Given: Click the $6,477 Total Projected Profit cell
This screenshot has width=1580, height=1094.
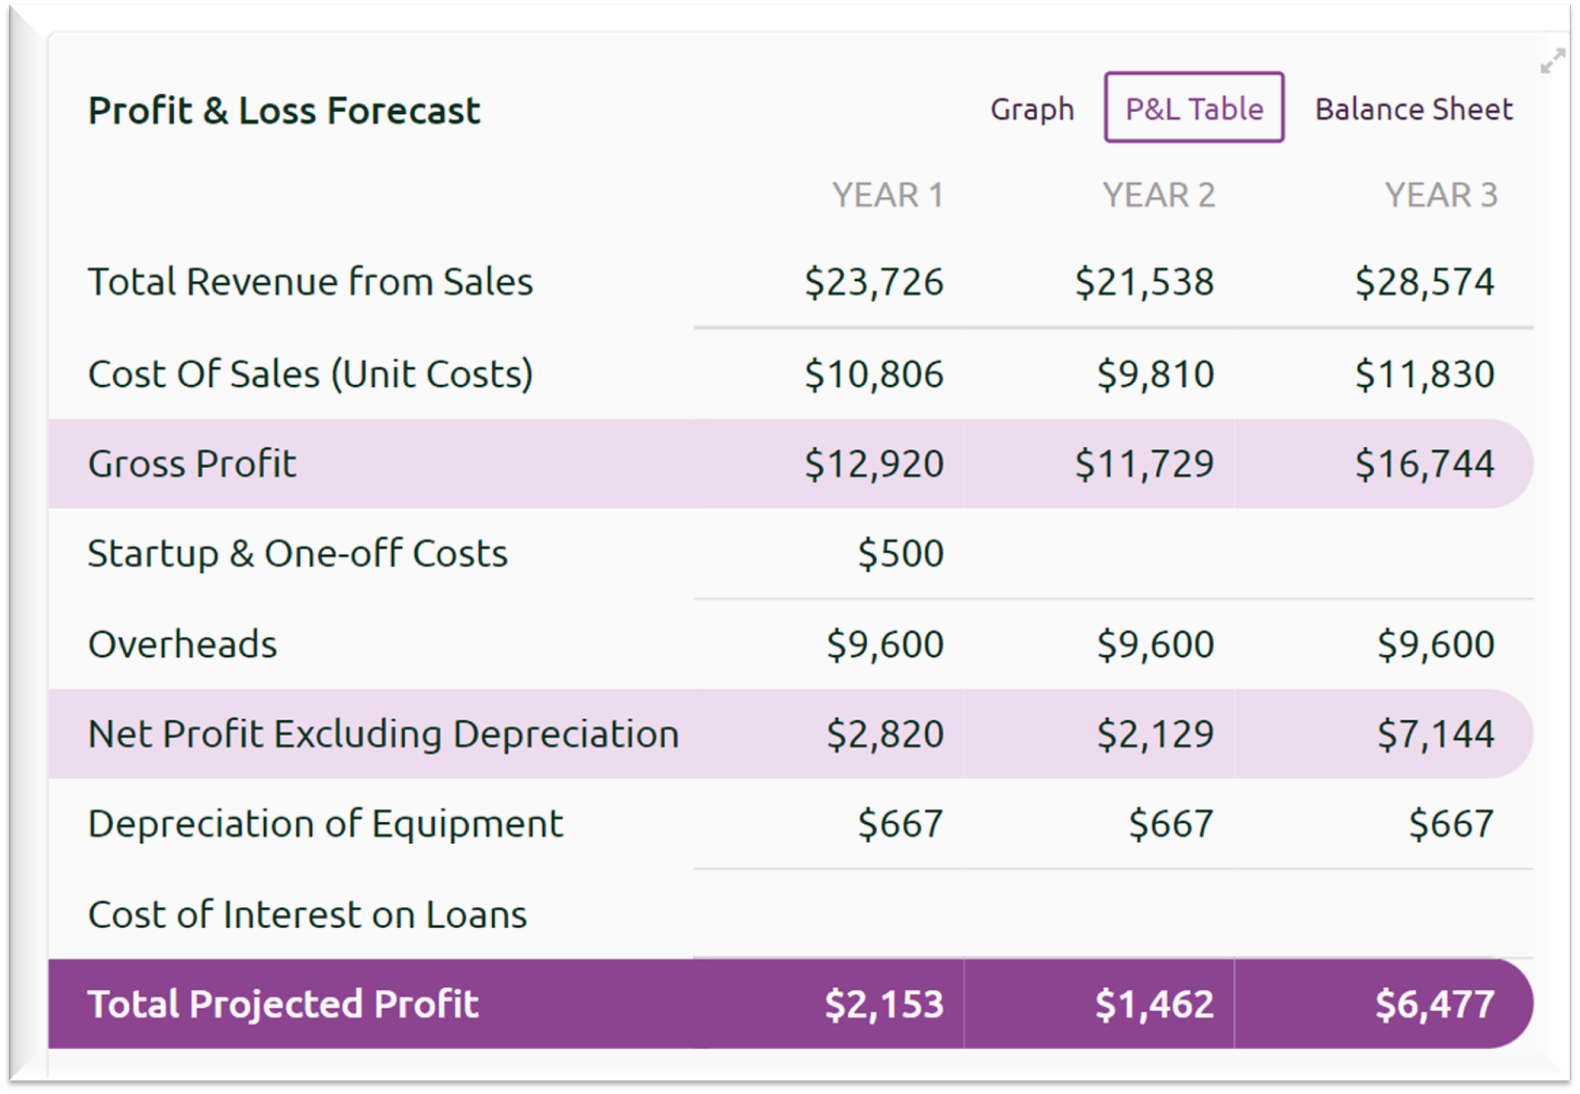Looking at the screenshot, I should [x=1434, y=1003].
